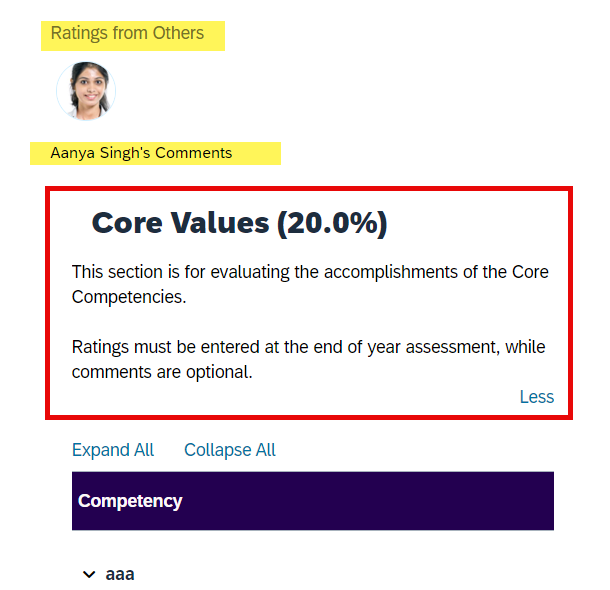Image resolution: width=610 pixels, height=590 pixels.
Task: Click the text about ratings being required
Action: (309, 359)
